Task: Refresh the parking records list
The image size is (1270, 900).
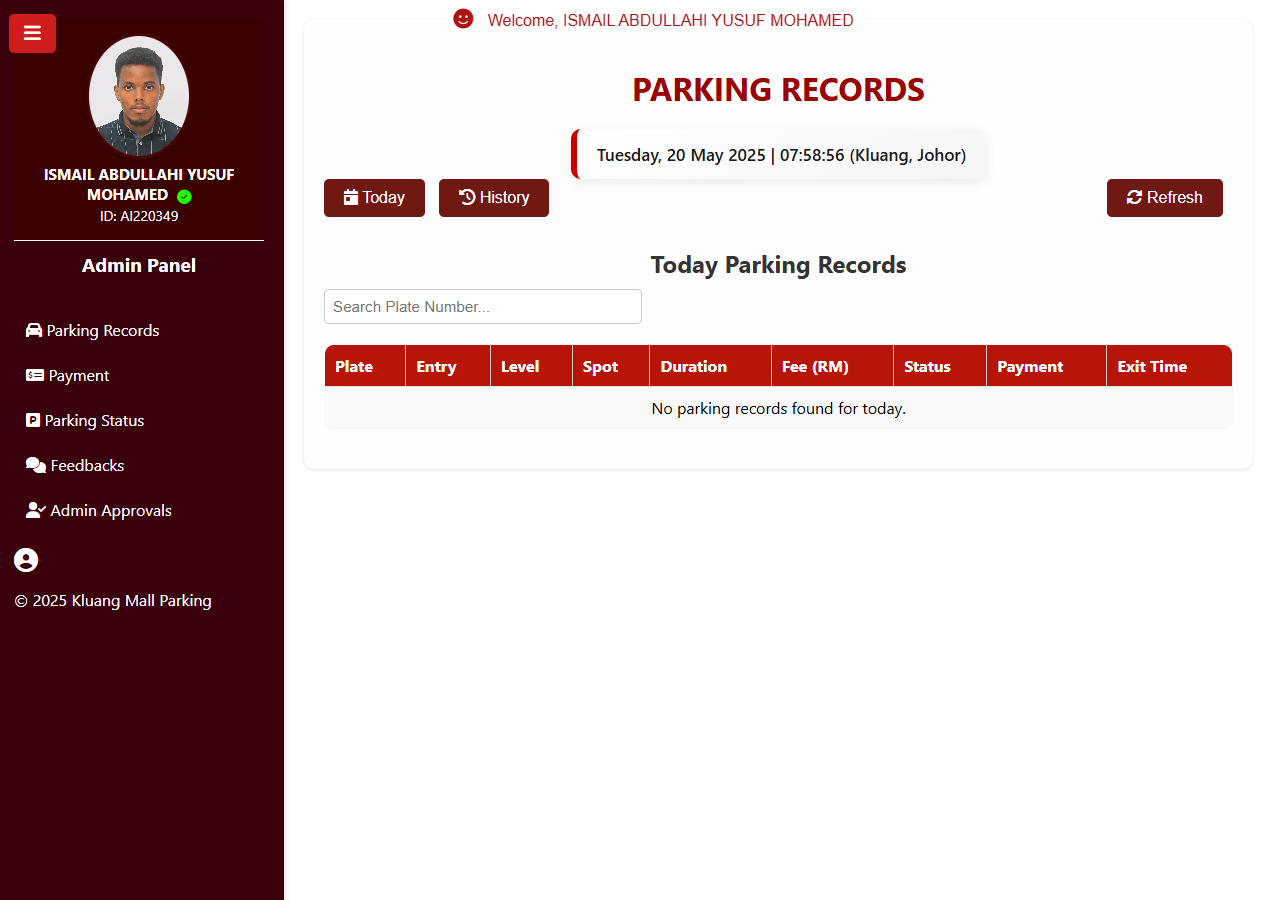Action: (1164, 198)
